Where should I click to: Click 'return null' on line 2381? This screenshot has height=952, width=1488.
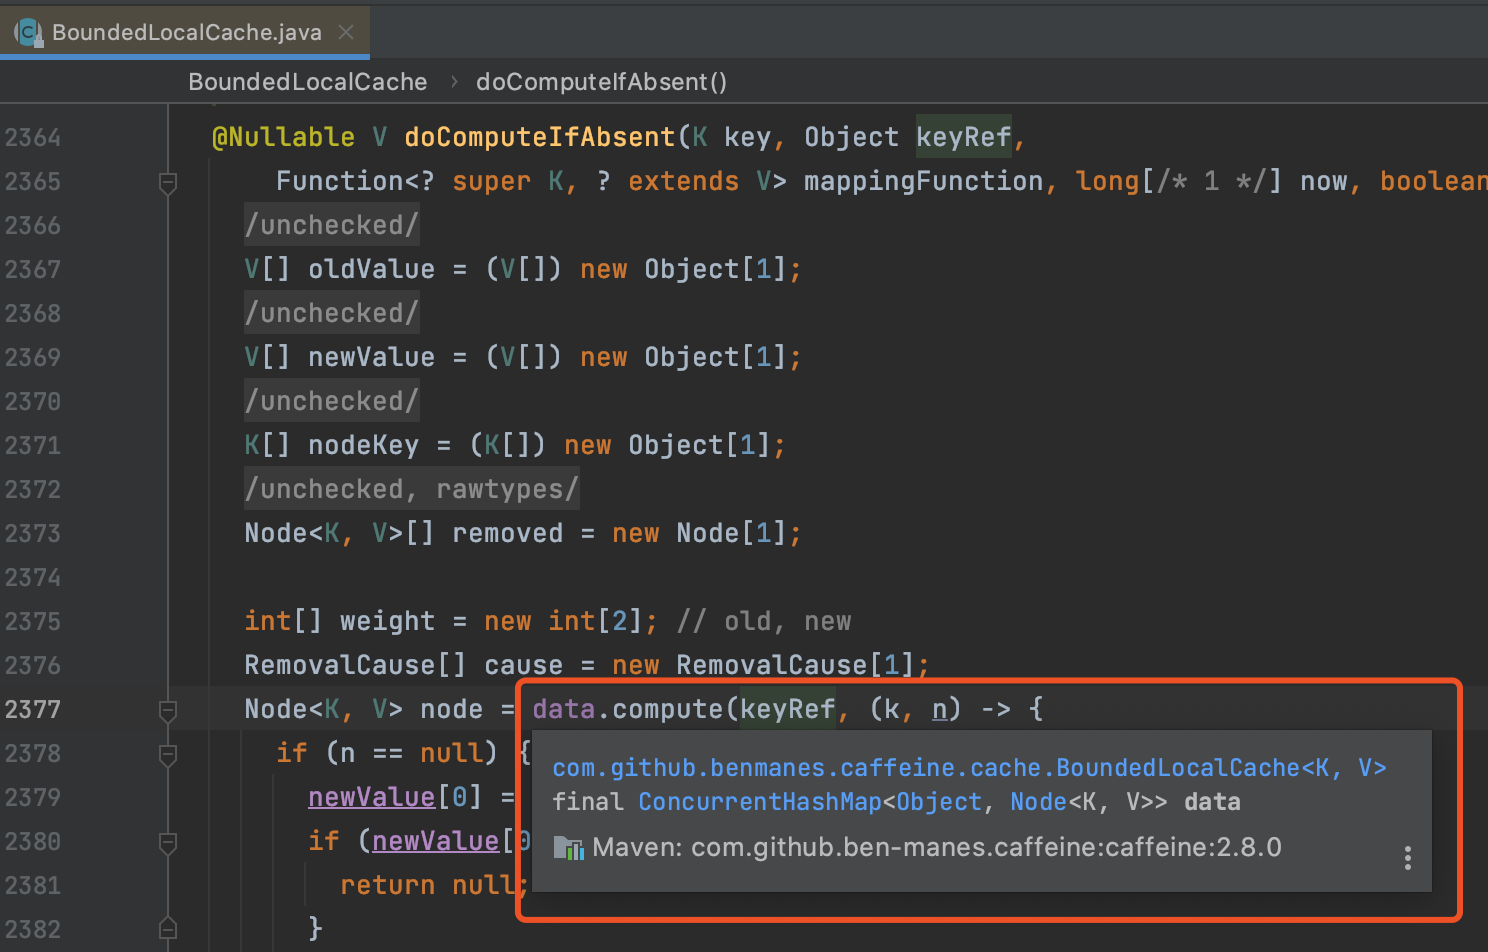click(x=428, y=885)
